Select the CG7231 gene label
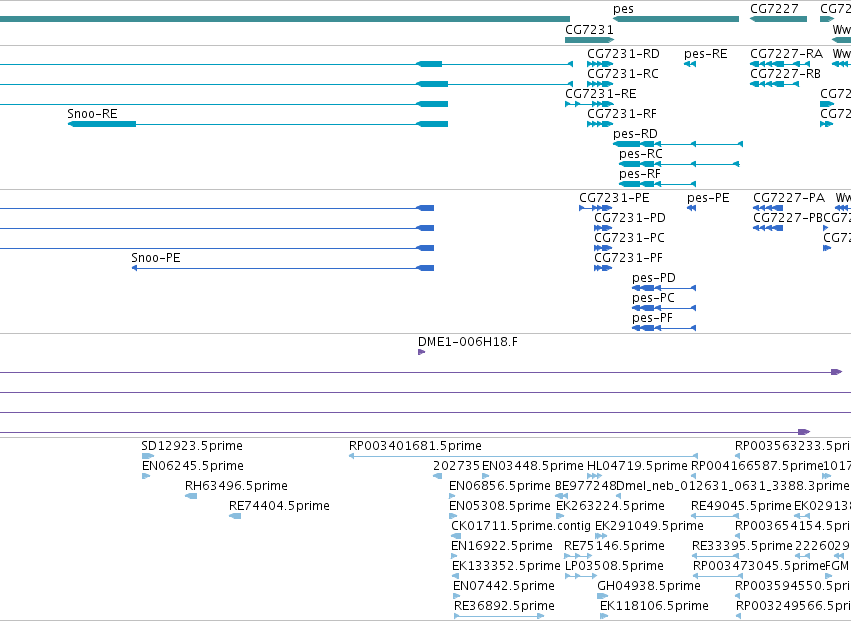 click(x=589, y=29)
